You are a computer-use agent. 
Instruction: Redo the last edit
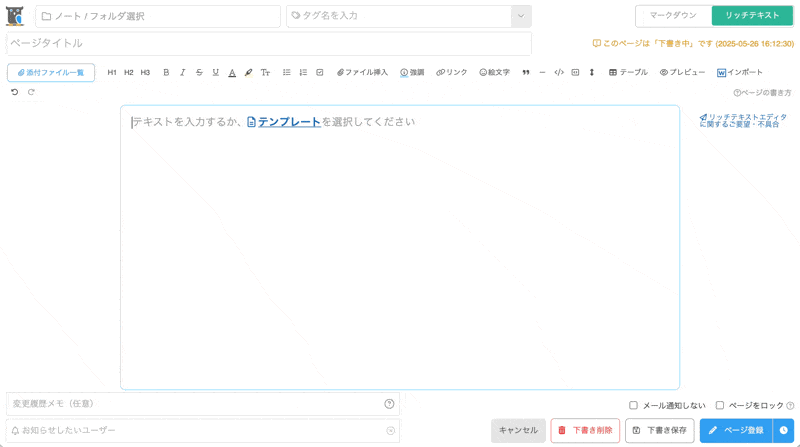pos(31,92)
